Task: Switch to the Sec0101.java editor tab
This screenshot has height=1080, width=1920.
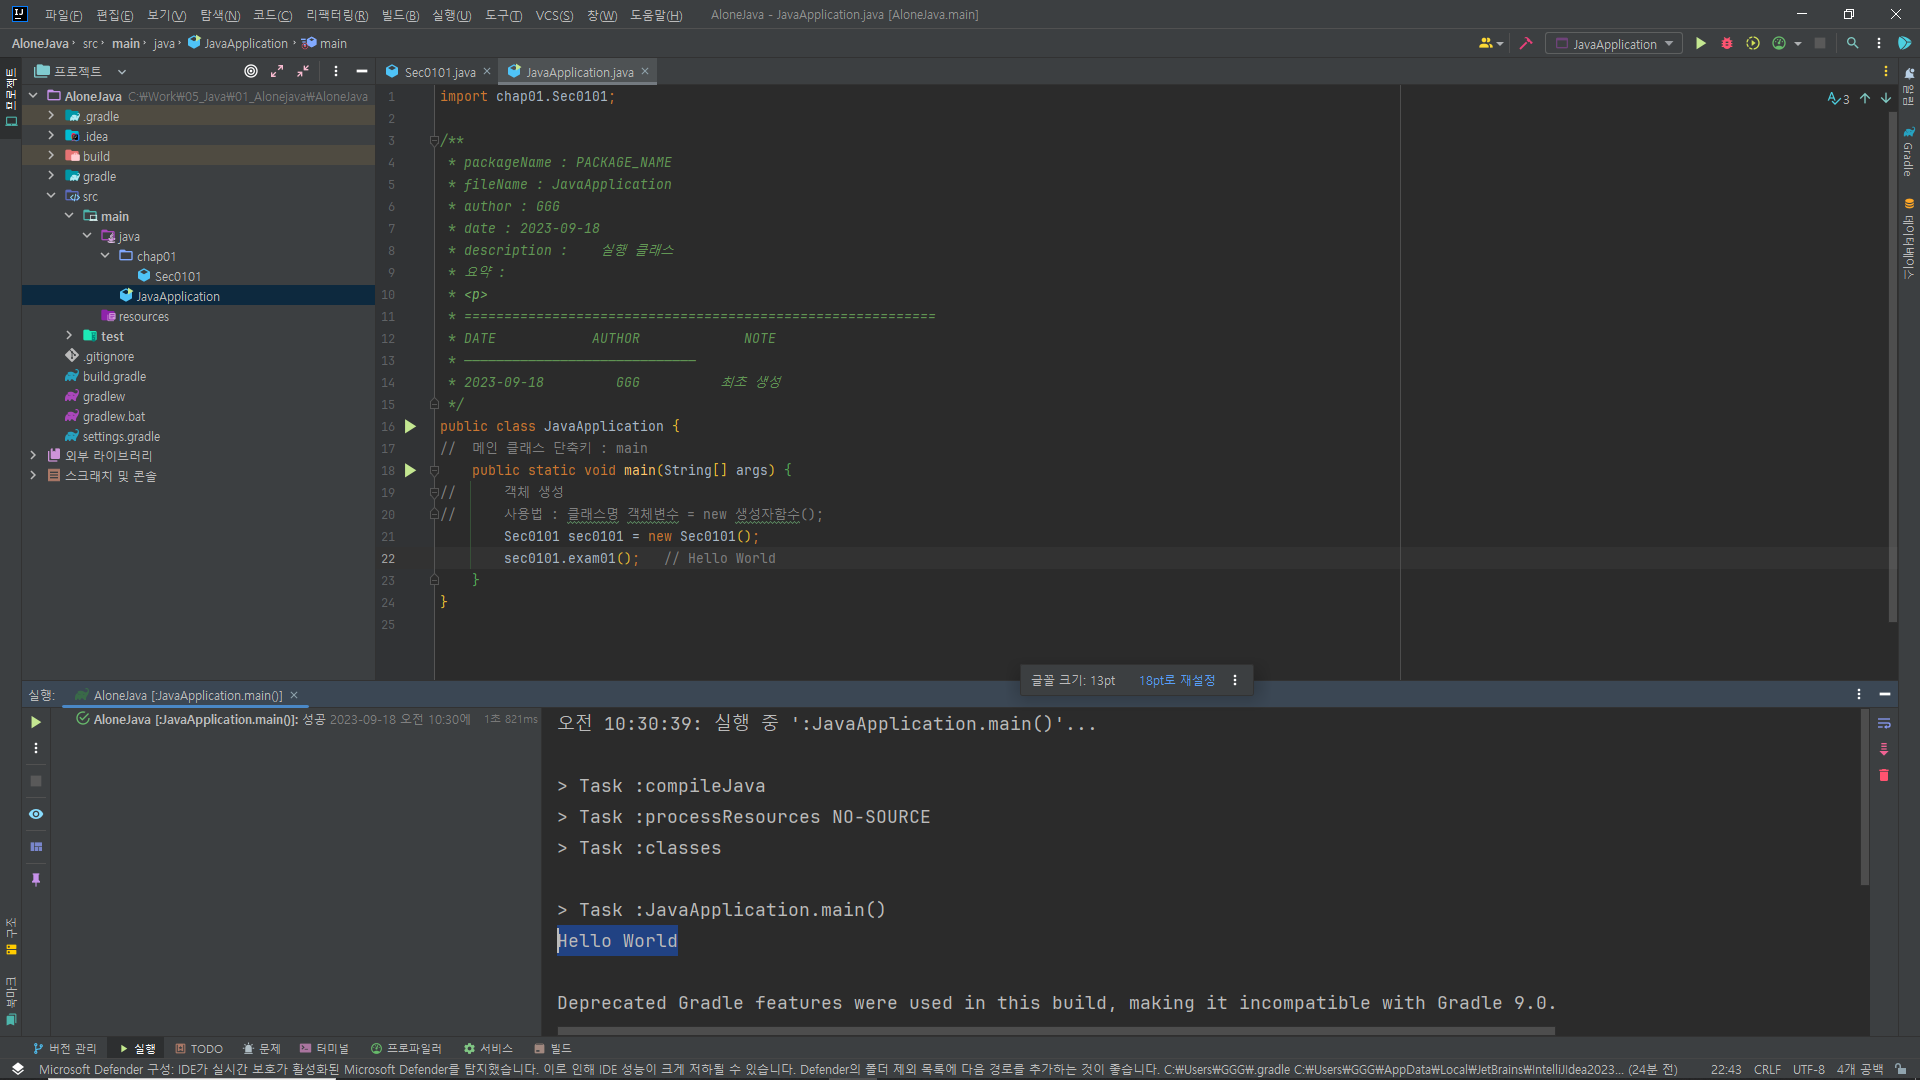Action: [x=439, y=72]
